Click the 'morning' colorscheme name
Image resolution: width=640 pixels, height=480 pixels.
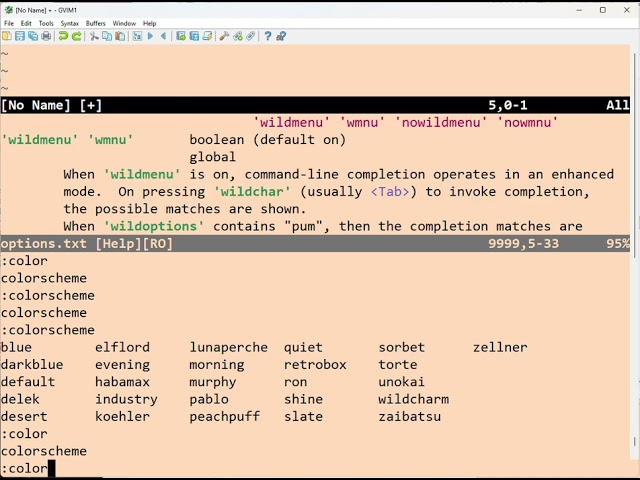pos(217,364)
